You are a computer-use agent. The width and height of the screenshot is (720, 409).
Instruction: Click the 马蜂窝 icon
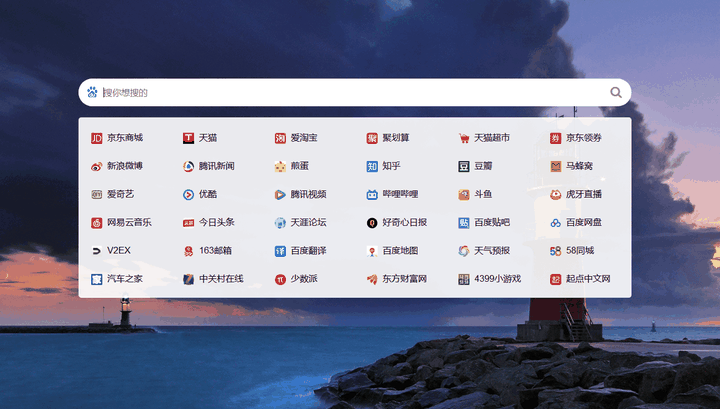click(x=556, y=166)
